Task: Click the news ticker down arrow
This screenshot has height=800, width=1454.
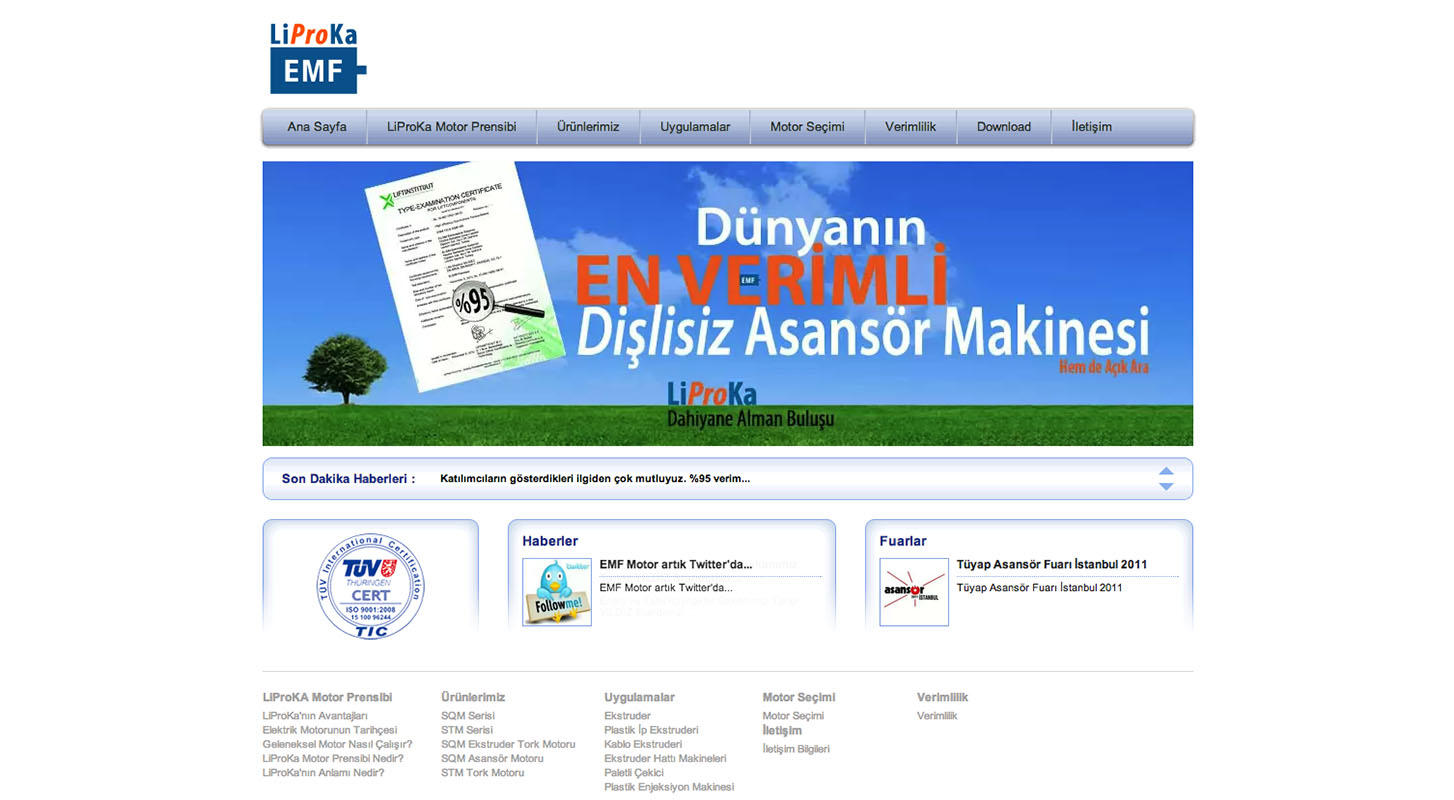Action: (x=1166, y=486)
